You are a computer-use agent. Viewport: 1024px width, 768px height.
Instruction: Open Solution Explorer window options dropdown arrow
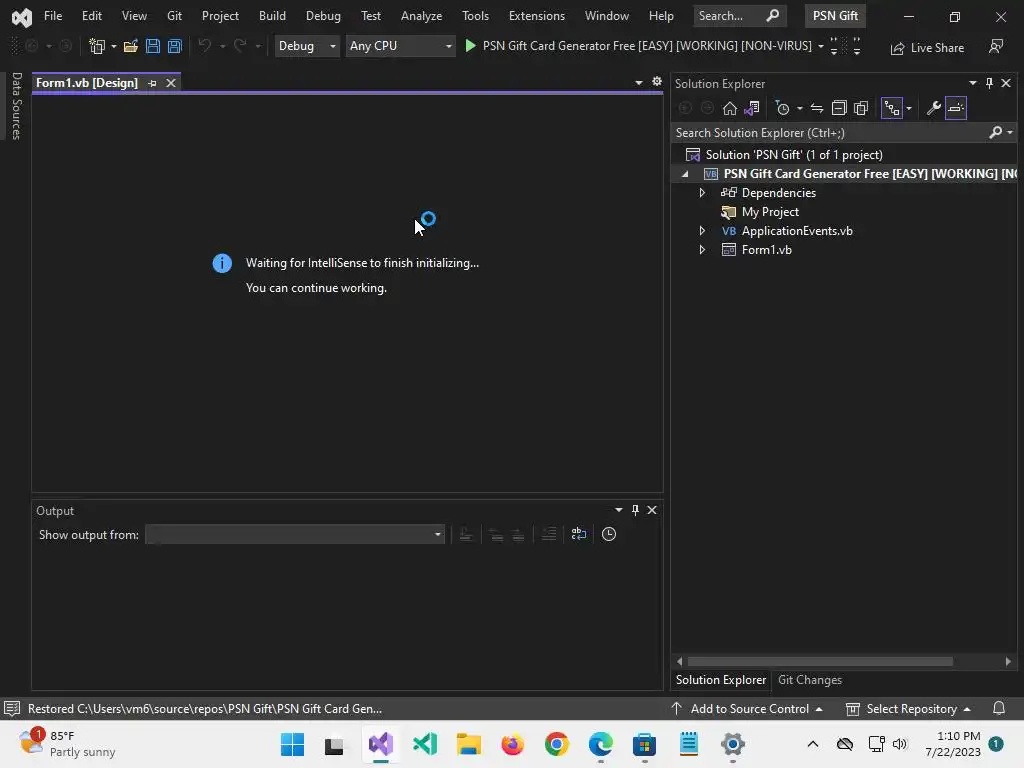[972, 83]
